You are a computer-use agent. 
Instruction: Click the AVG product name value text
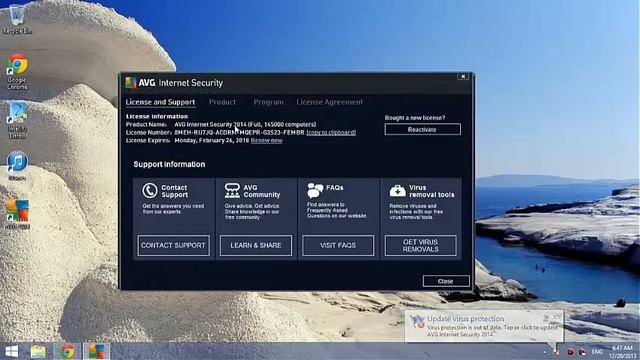pos(245,124)
